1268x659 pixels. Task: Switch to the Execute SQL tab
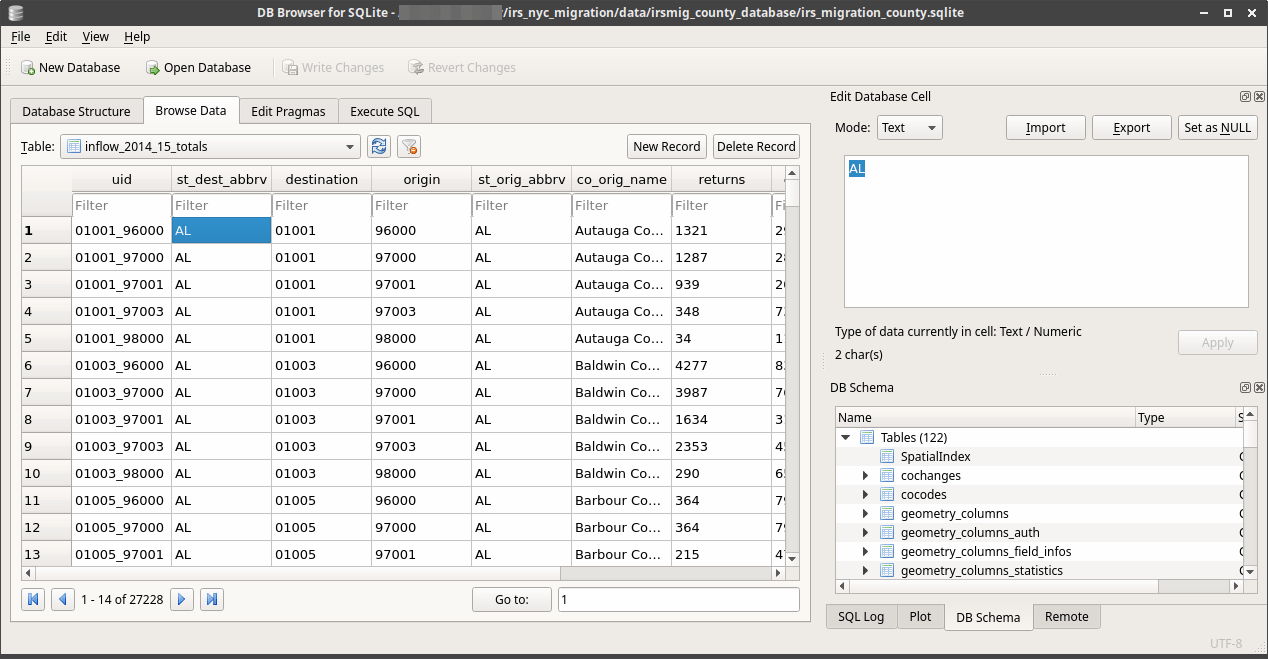(x=385, y=111)
